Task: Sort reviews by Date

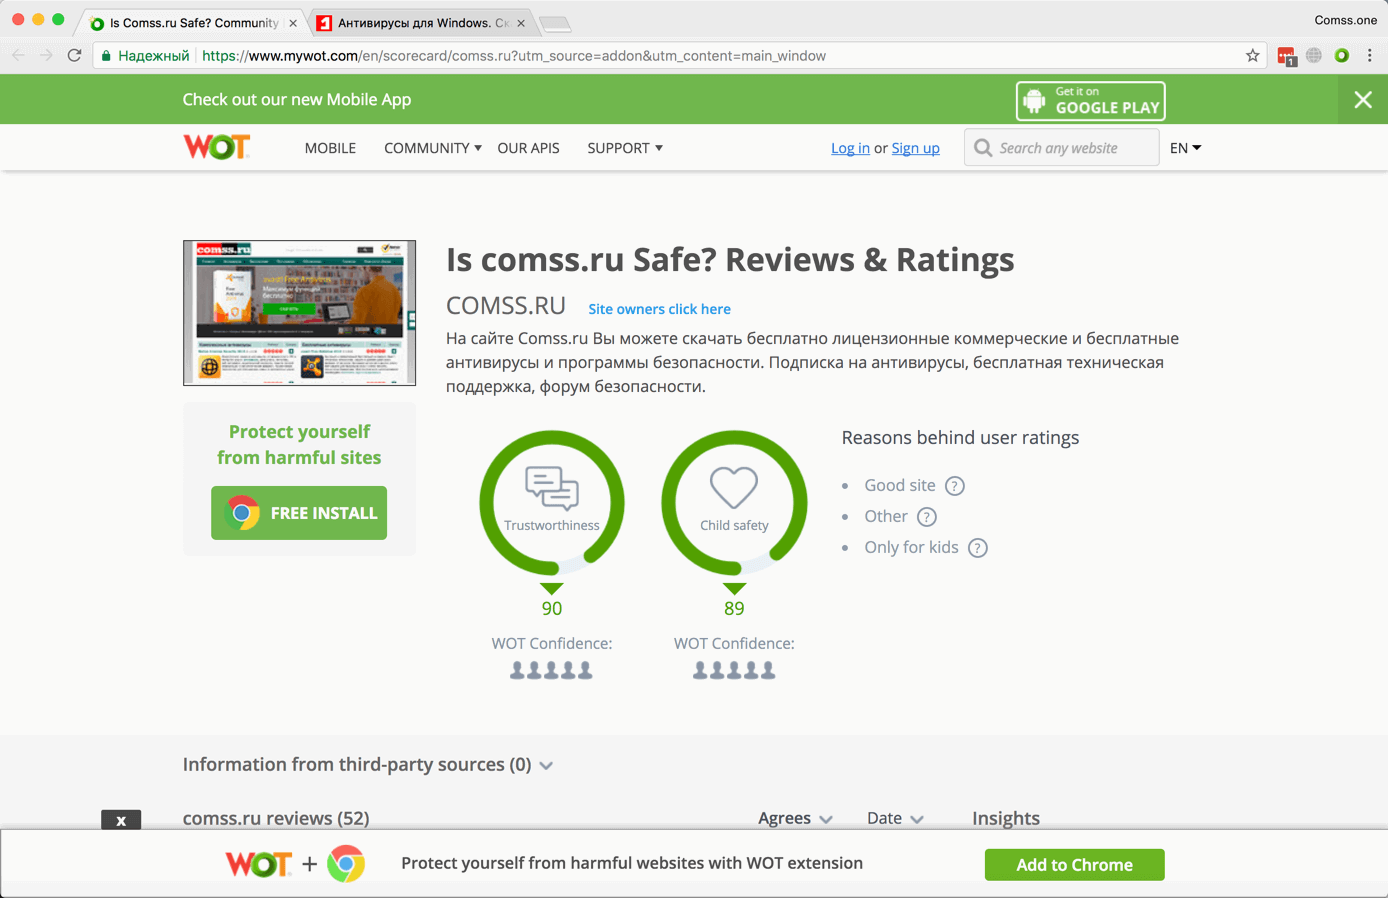Action: [x=895, y=818]
